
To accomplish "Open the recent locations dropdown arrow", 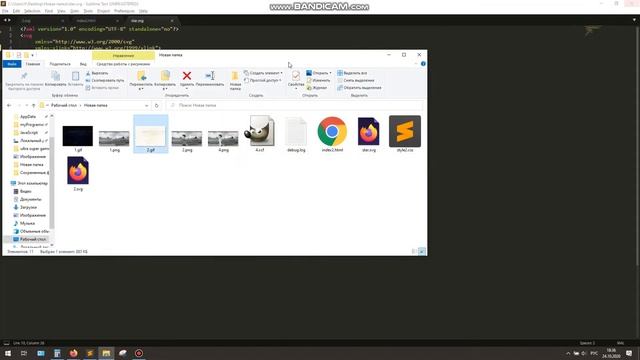I will coord(27,105).
